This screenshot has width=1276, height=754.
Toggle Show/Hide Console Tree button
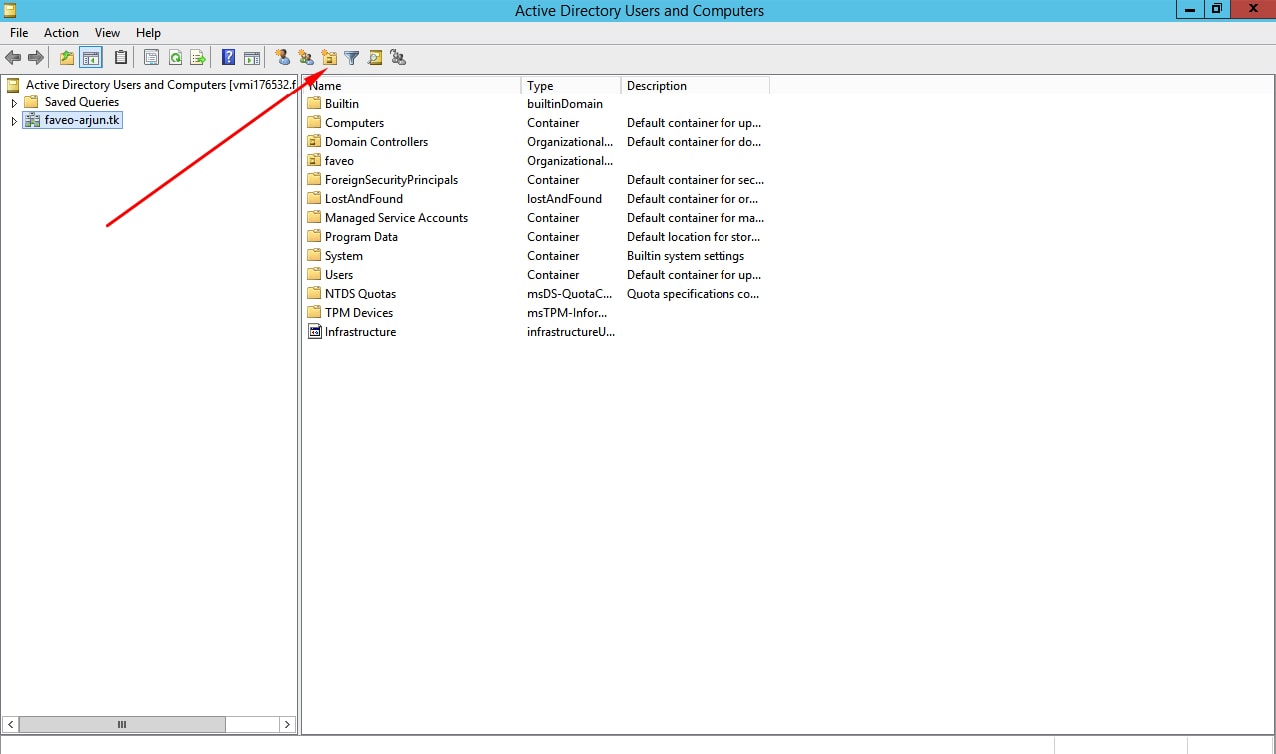pos(90,58)
